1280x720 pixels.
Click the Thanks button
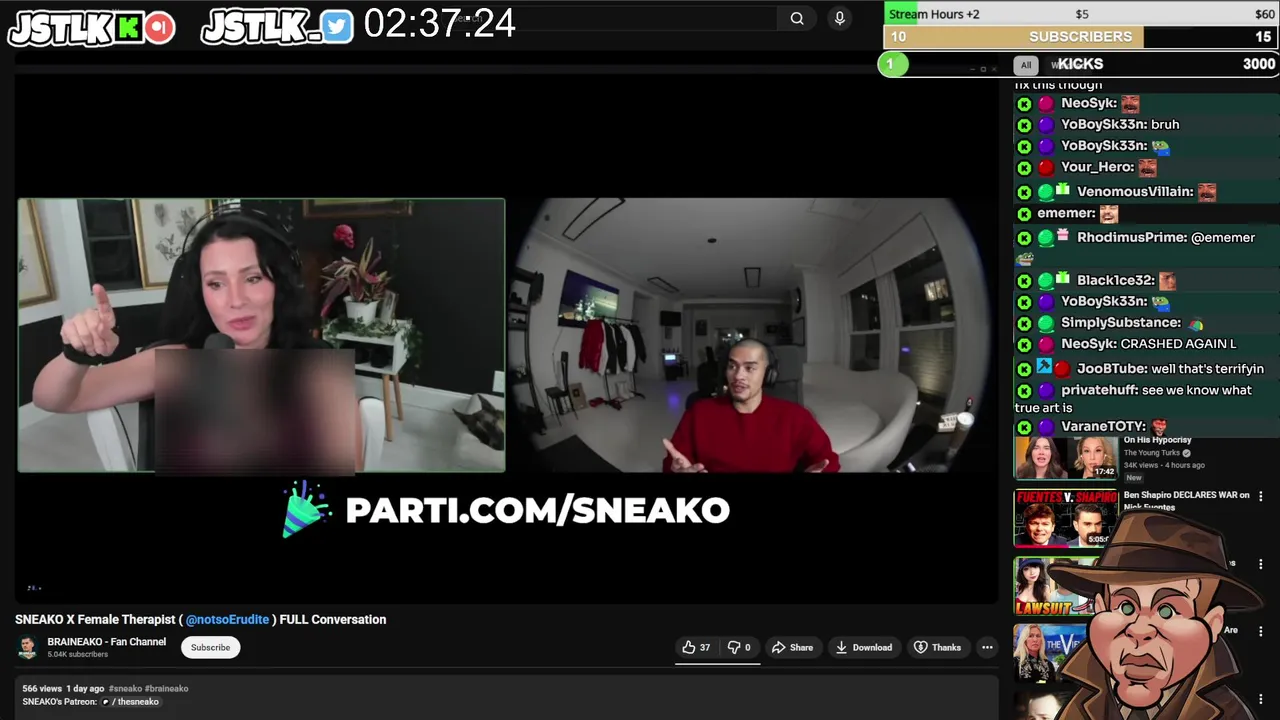[937, 647]
